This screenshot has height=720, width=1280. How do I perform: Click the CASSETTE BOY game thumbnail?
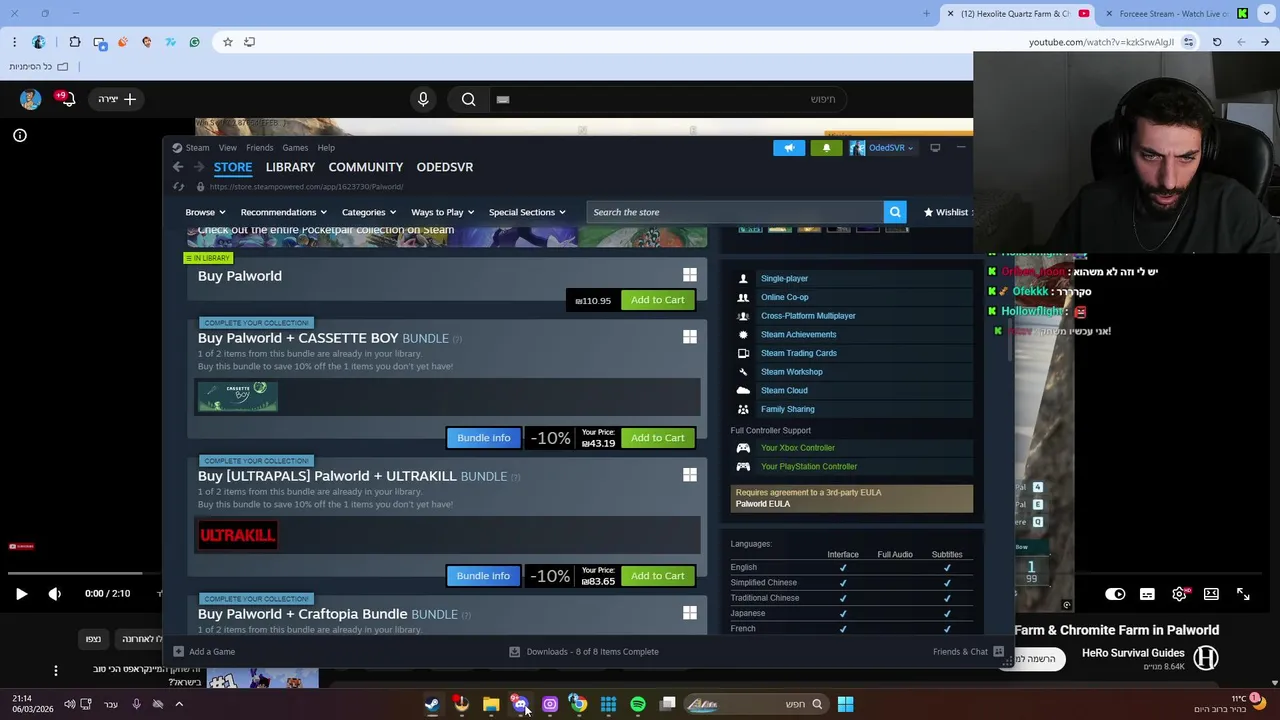(x=238, y=396)
